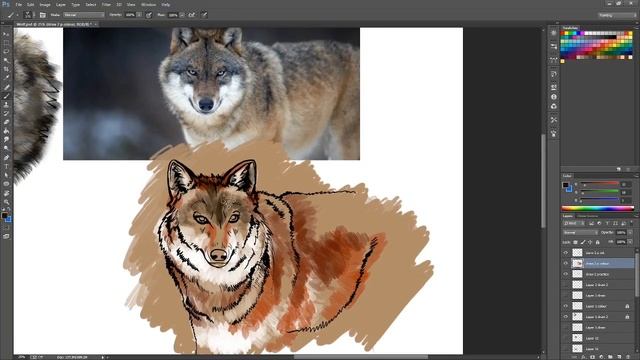Viewport: 640px width, 360px height.
Task: Hide the topmost layer via eye icon
Action: (566, 253)
